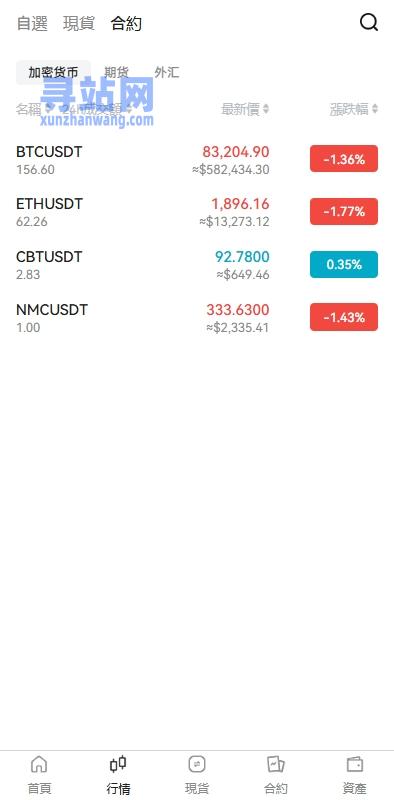Open search with the magnifier icon

click(x=368, y=22)
